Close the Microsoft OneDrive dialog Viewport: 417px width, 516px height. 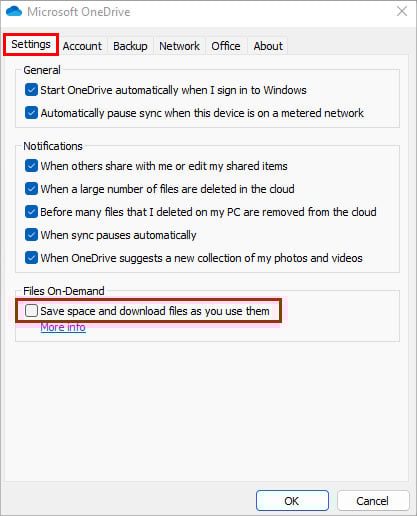click(x=402, y=11)
